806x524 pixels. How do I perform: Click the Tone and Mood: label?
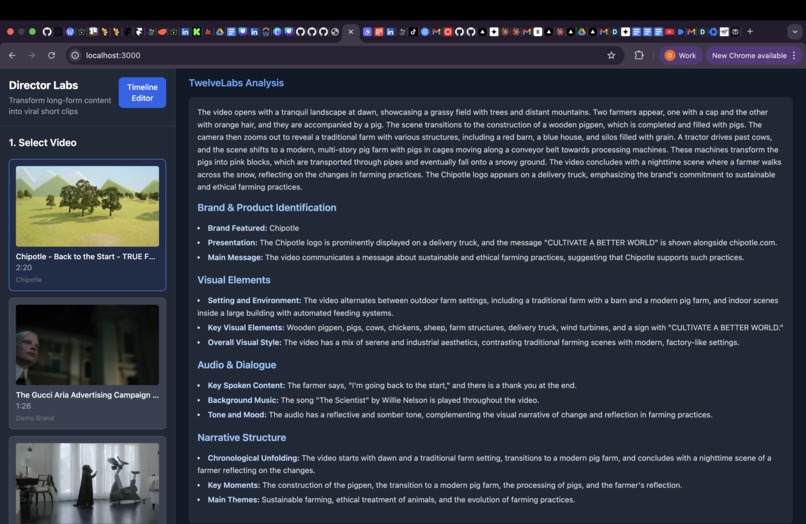[x=237, y=415]
